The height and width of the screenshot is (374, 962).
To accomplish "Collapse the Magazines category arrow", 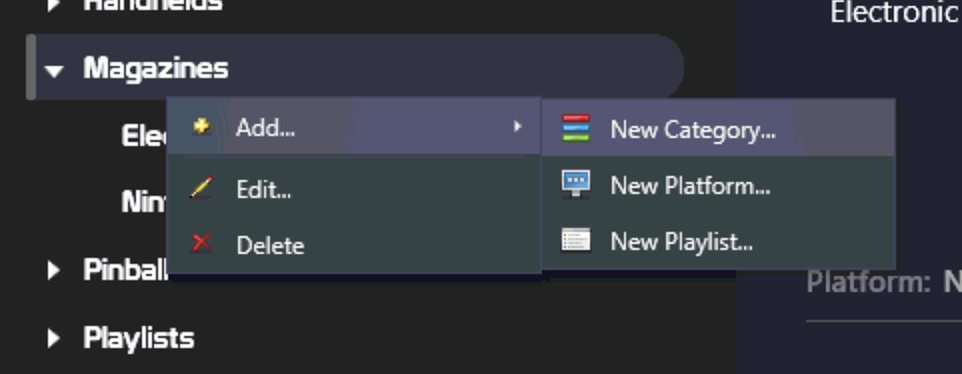I will pyautogui.click(x=54, y=71).
